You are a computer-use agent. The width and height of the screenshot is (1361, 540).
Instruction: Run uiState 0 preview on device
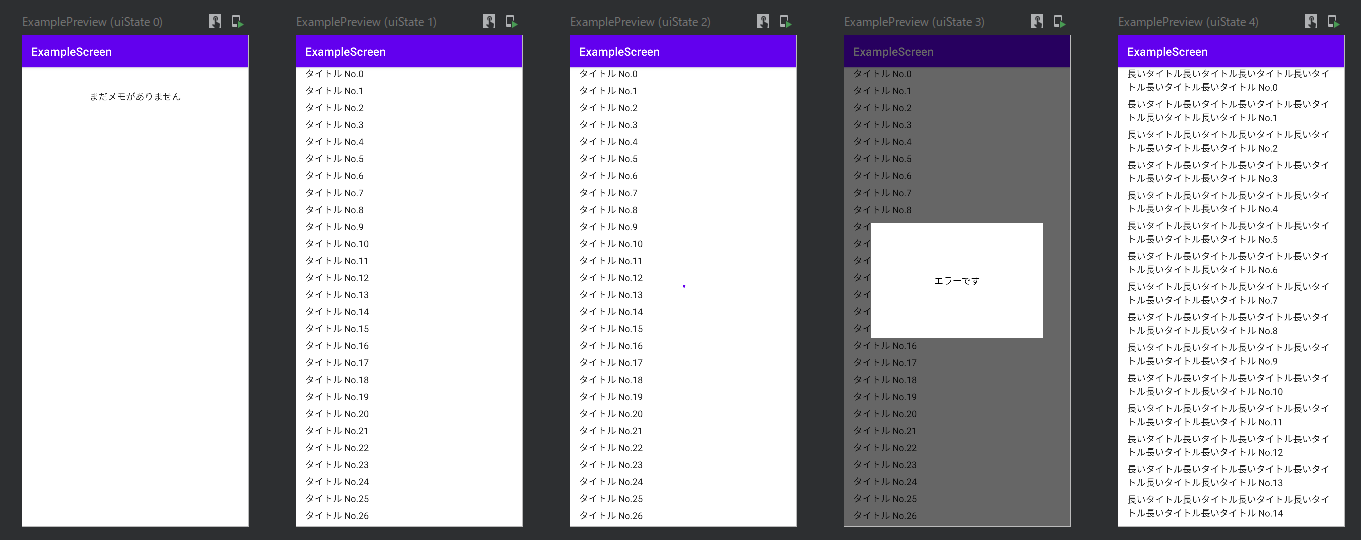click(x=237, y=21)
